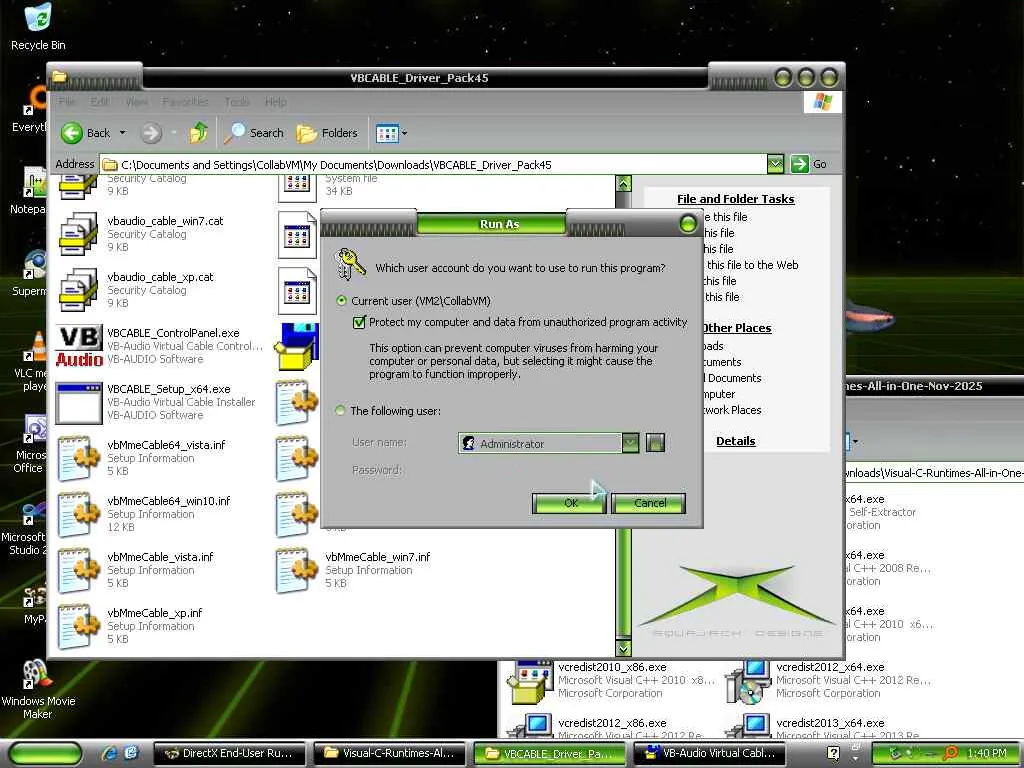This screenshot has height=768, width=1024.
Task: Open the Back history dropdown arrow
Action: tap(122, 133)
